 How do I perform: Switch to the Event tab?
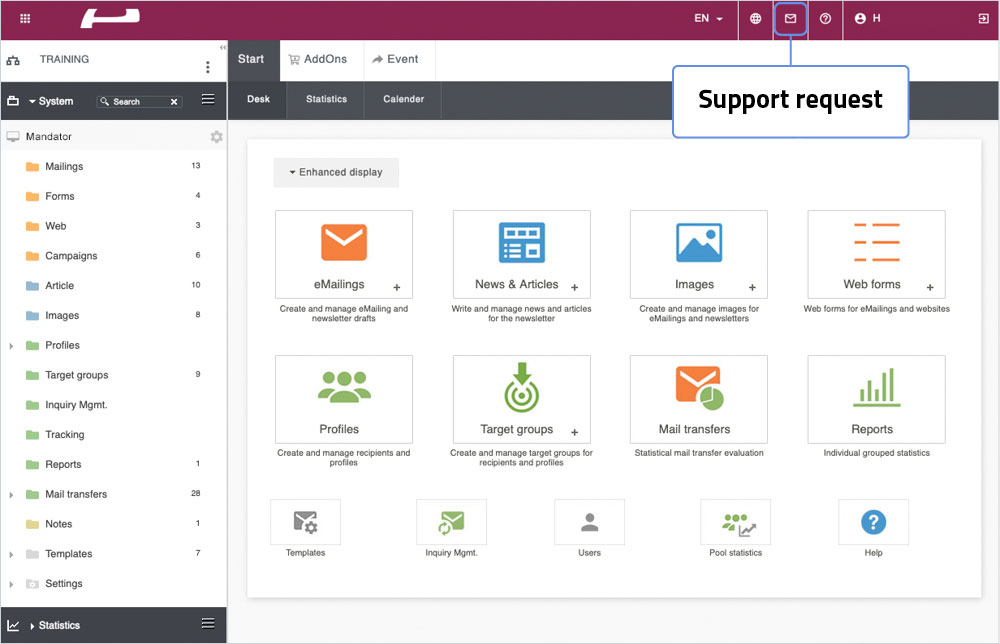point(399,60)
